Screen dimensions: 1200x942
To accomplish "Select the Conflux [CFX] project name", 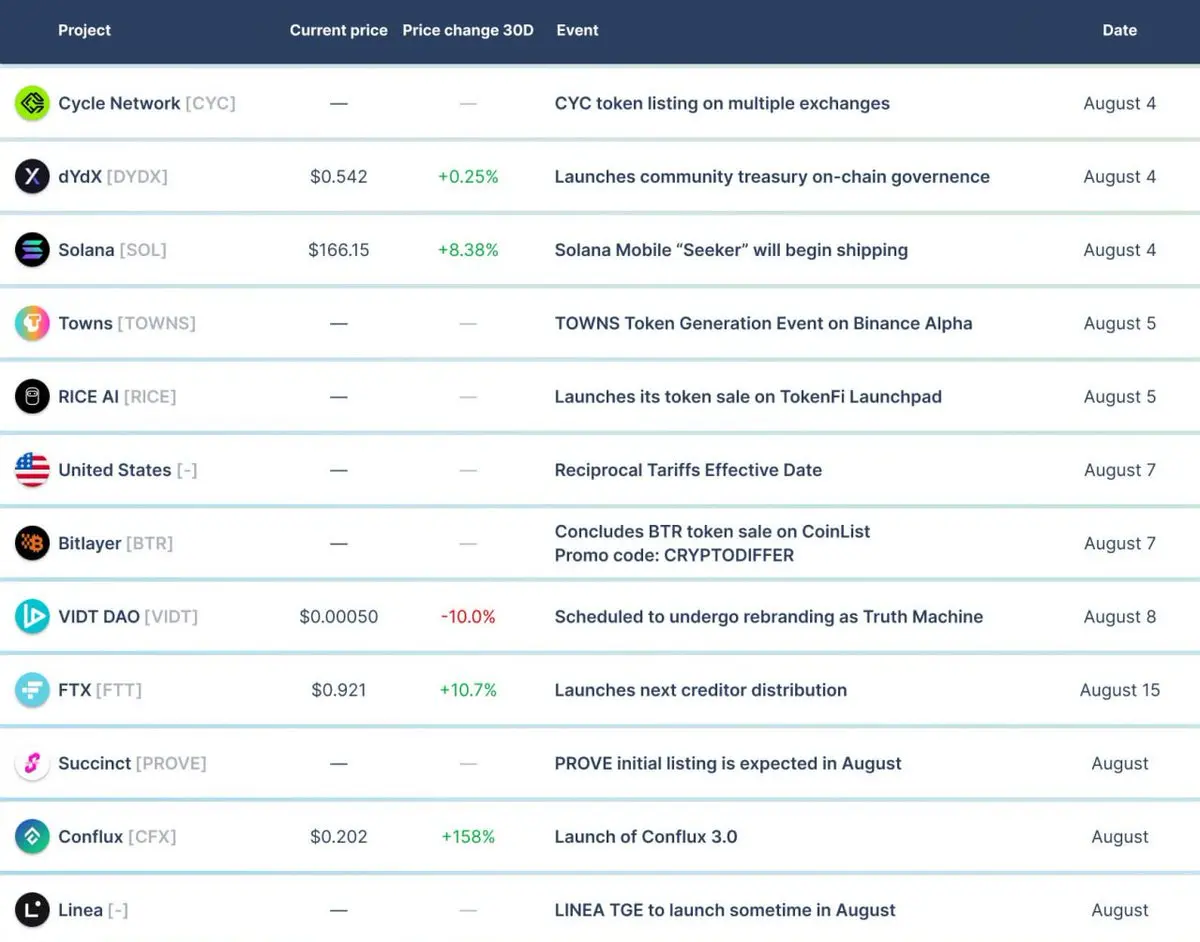I will tap(117, 837).
